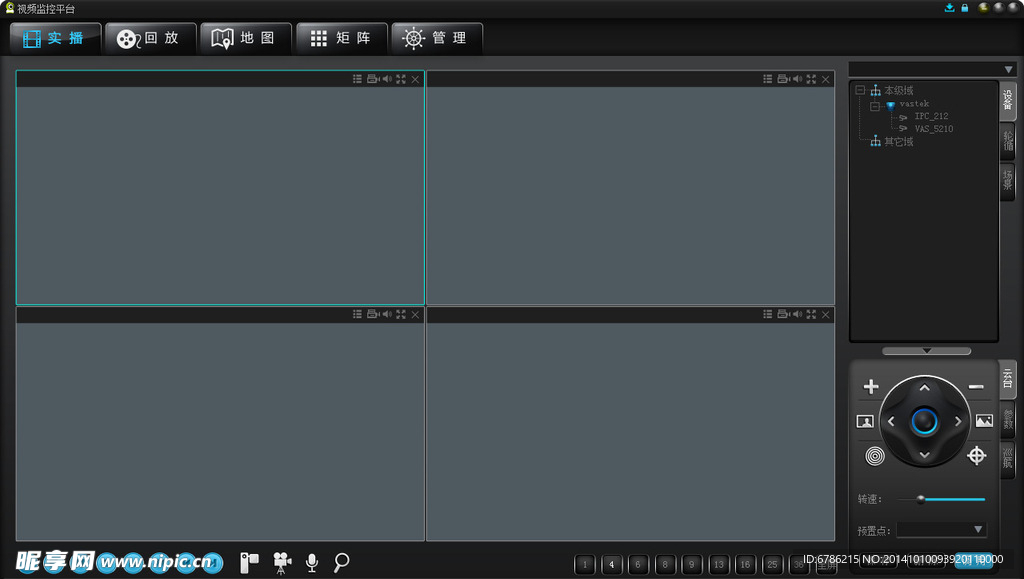Image resolution: width=1024 pixels, height=579 pixels.
Task: Select the 其它域 domain node
Action: tap(899, 142)
